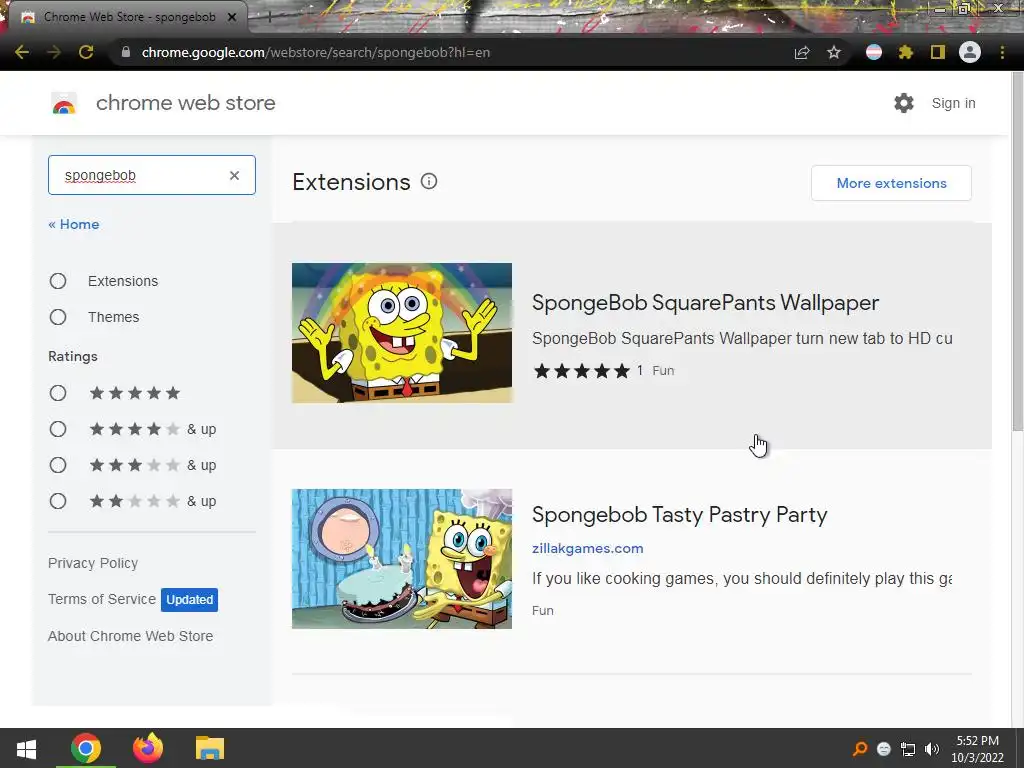Open File Explorer from the taskbar
Viewport: 1024px width, 768px height.
pyautogui.click(x=210, y=748)
